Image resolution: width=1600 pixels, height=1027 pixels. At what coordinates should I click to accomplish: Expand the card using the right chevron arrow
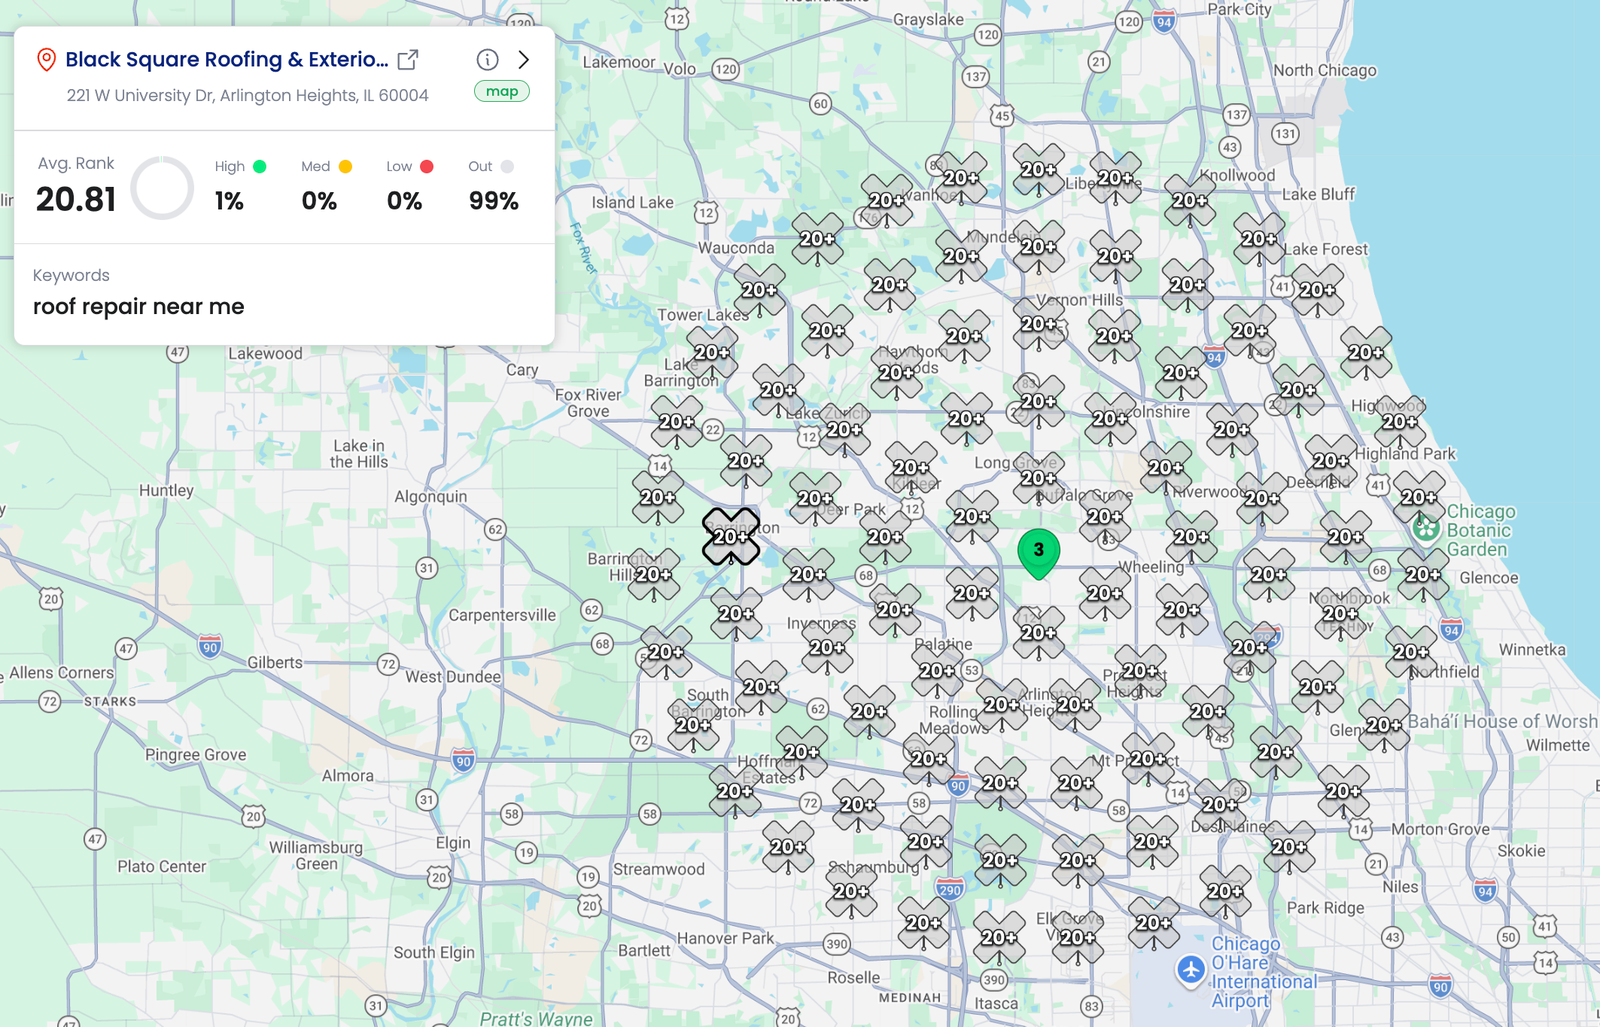pyautogui.click(x=524, y=59)
